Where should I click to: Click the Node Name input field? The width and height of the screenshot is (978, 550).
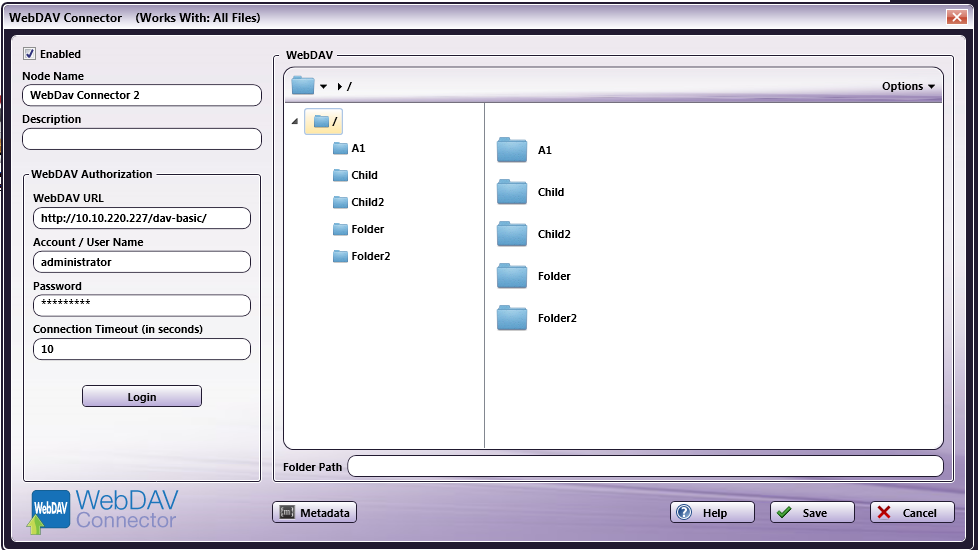(x=142, y=95)
